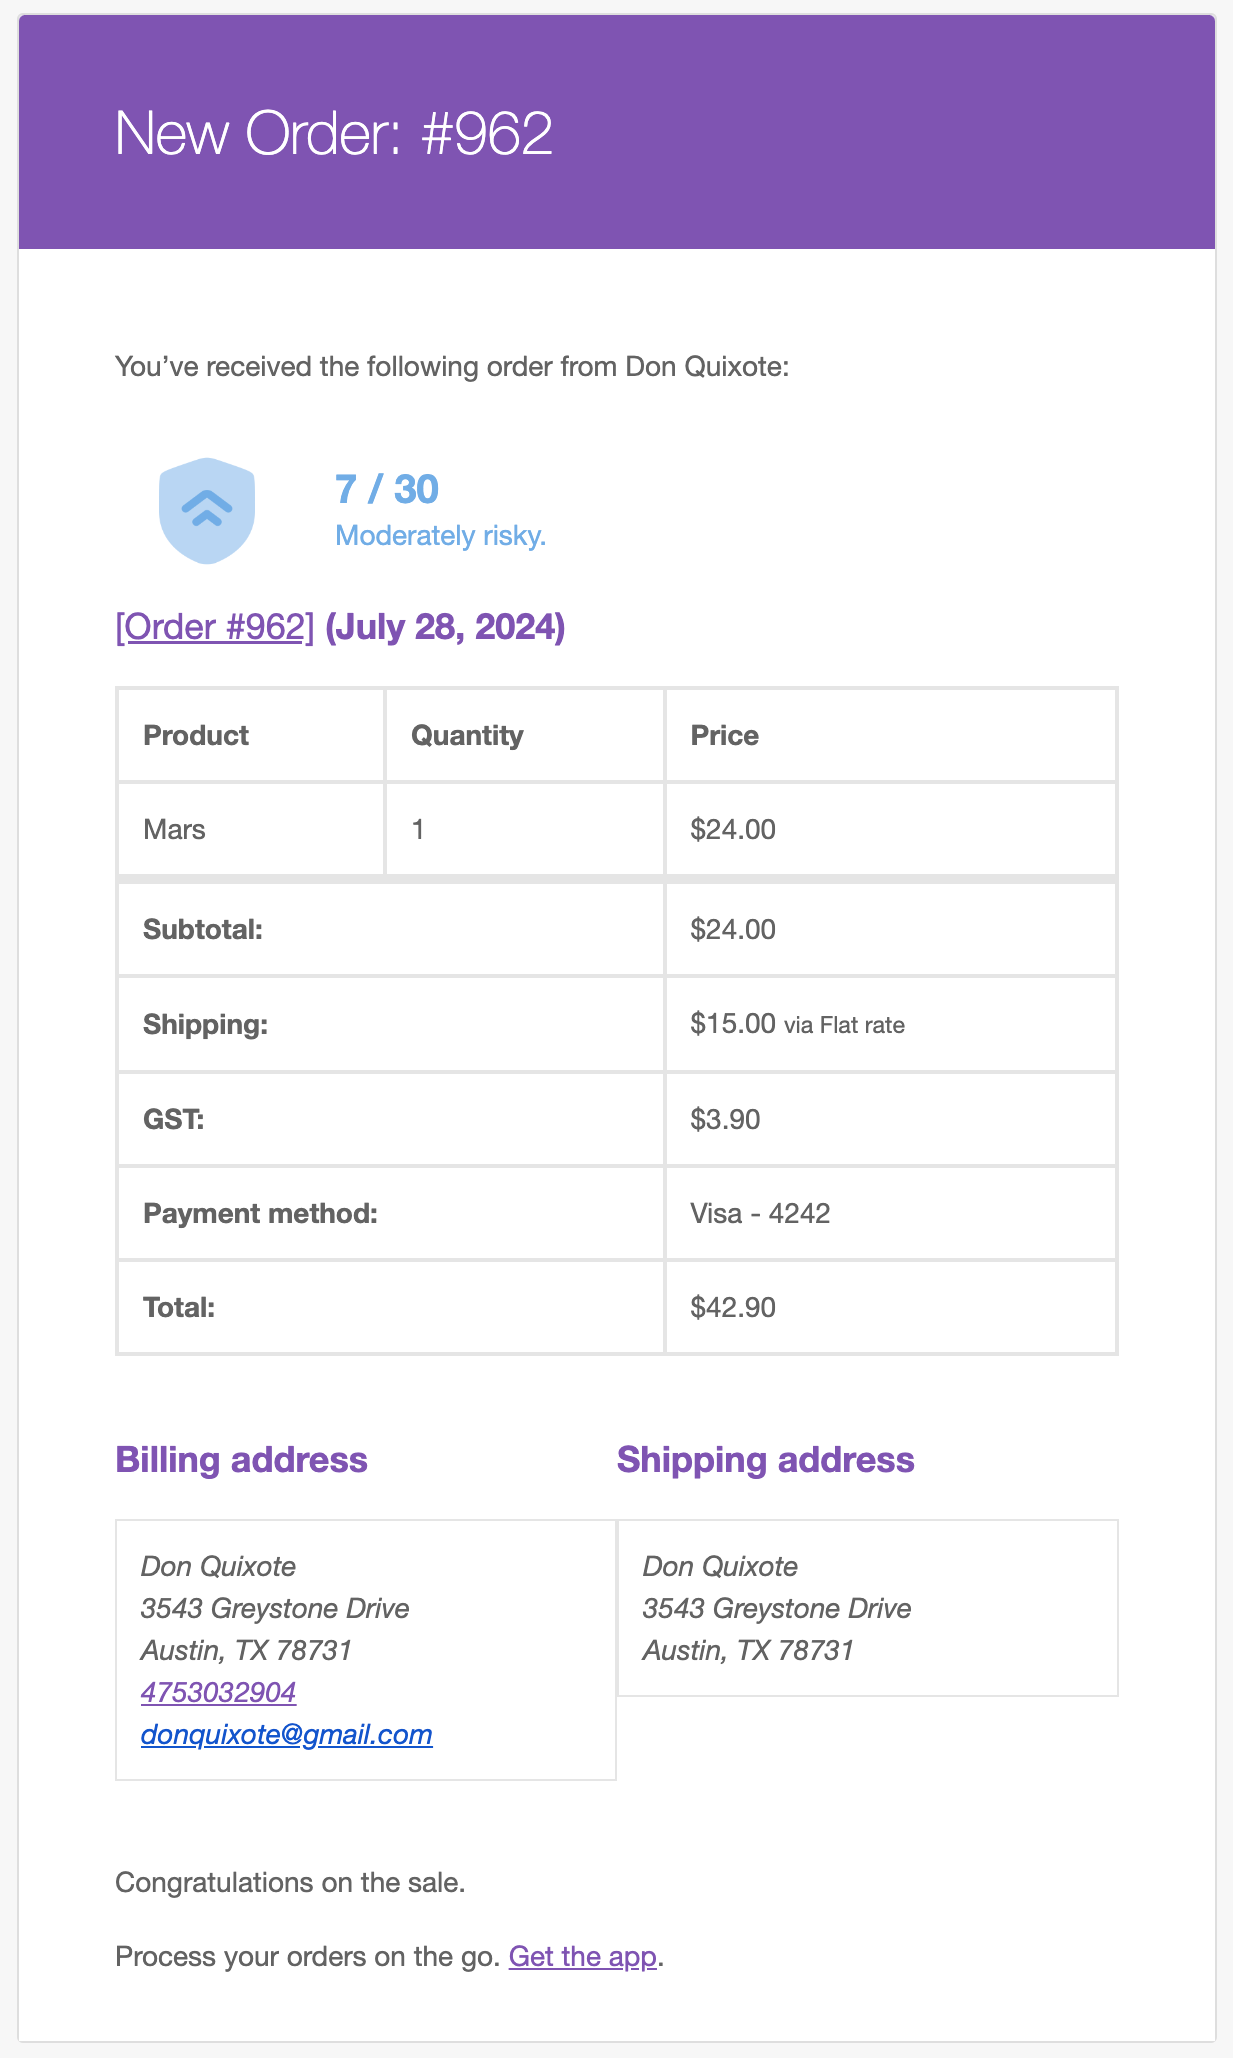Viewport: 1233px width, 2058px height.
Task: Select the Mars product cell
Action: tap(251, 829)
